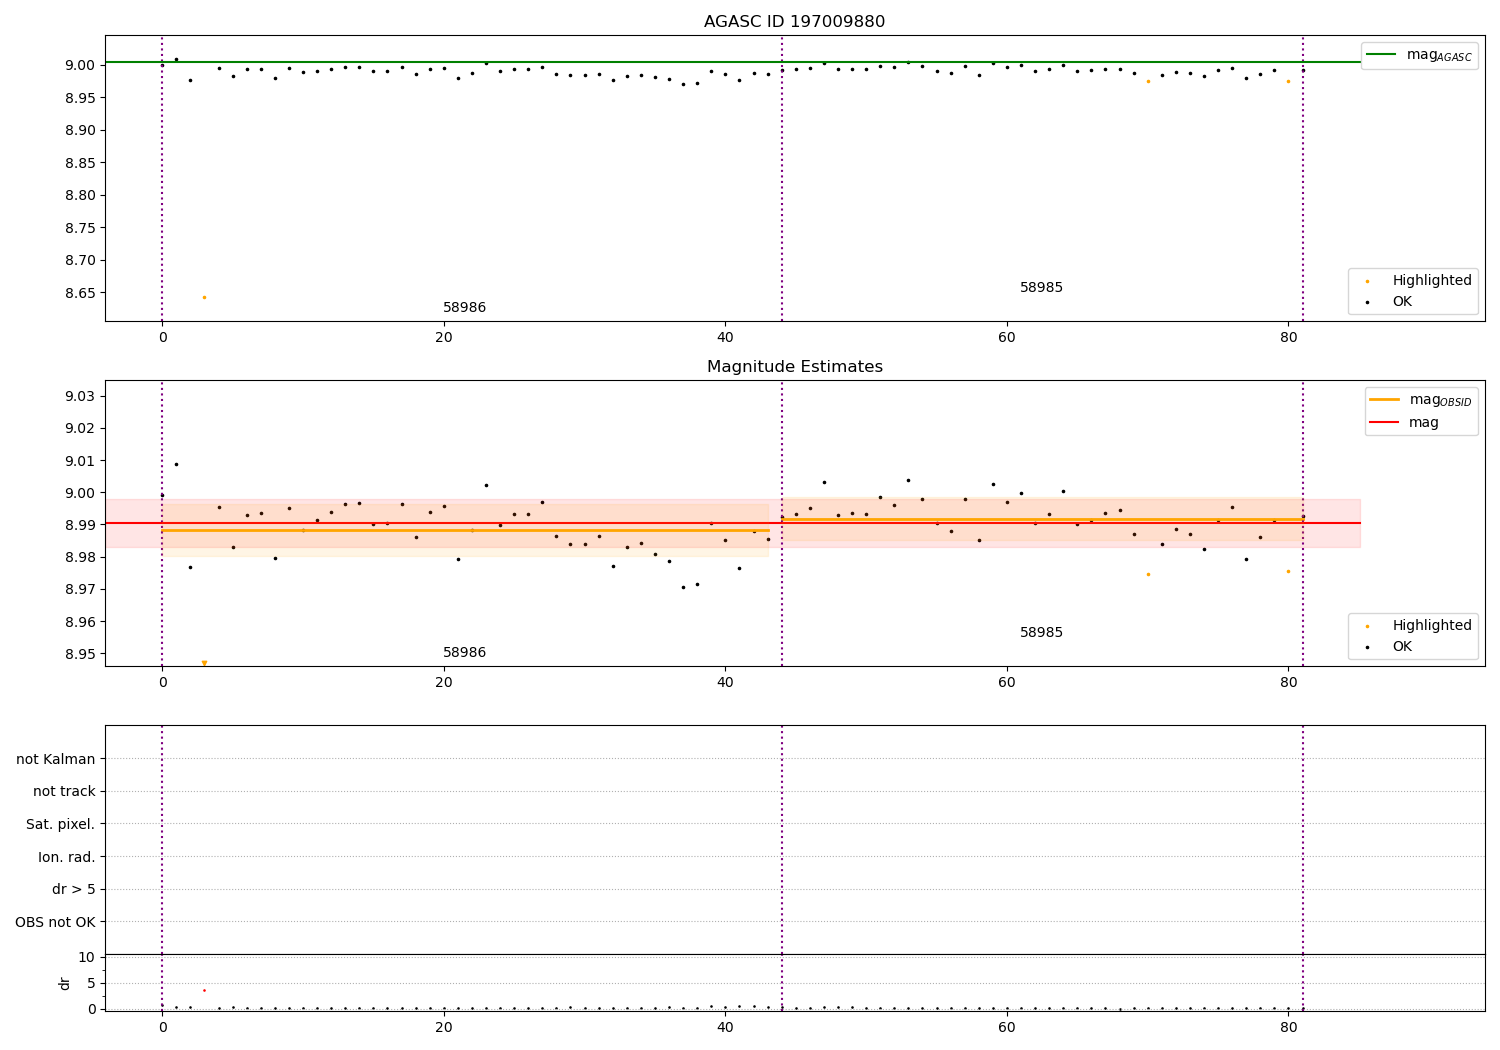Click the red dr point near 3.5
This screenshot has width=1500, height=1050.
[x=204, y=990]
